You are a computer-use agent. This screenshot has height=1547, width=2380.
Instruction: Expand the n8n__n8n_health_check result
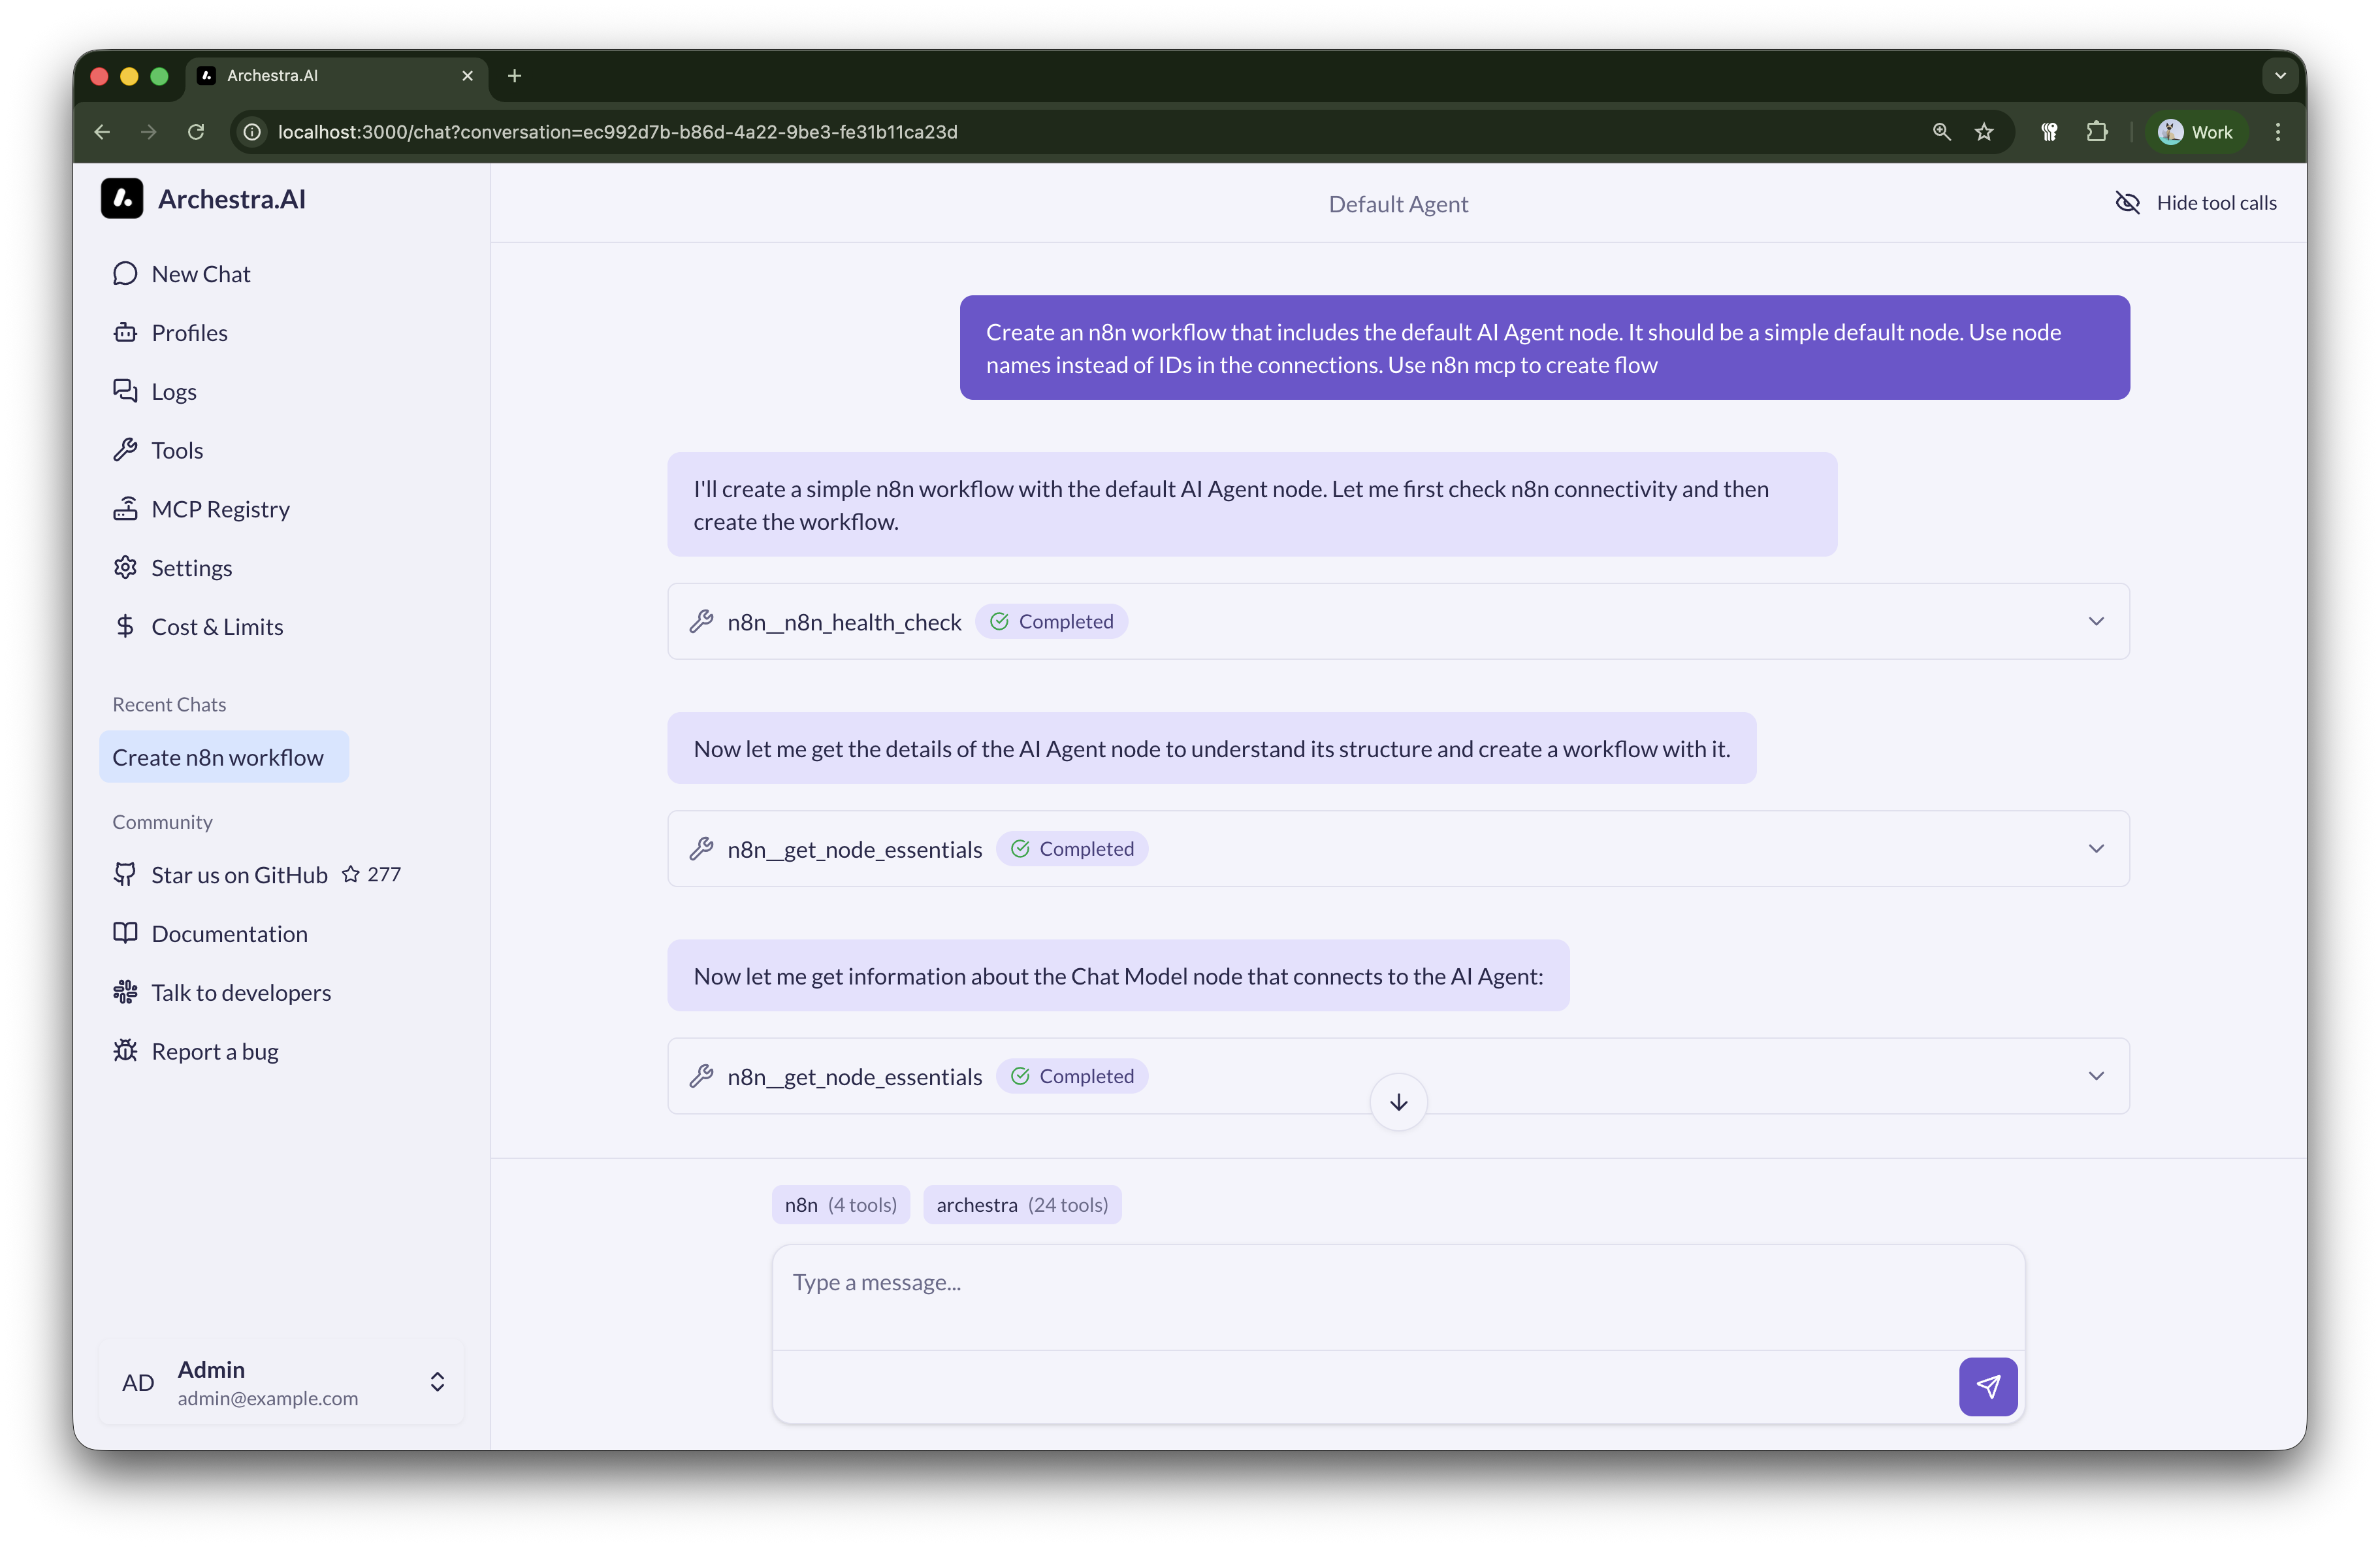pyautogui.click(x=2097, y=620)
